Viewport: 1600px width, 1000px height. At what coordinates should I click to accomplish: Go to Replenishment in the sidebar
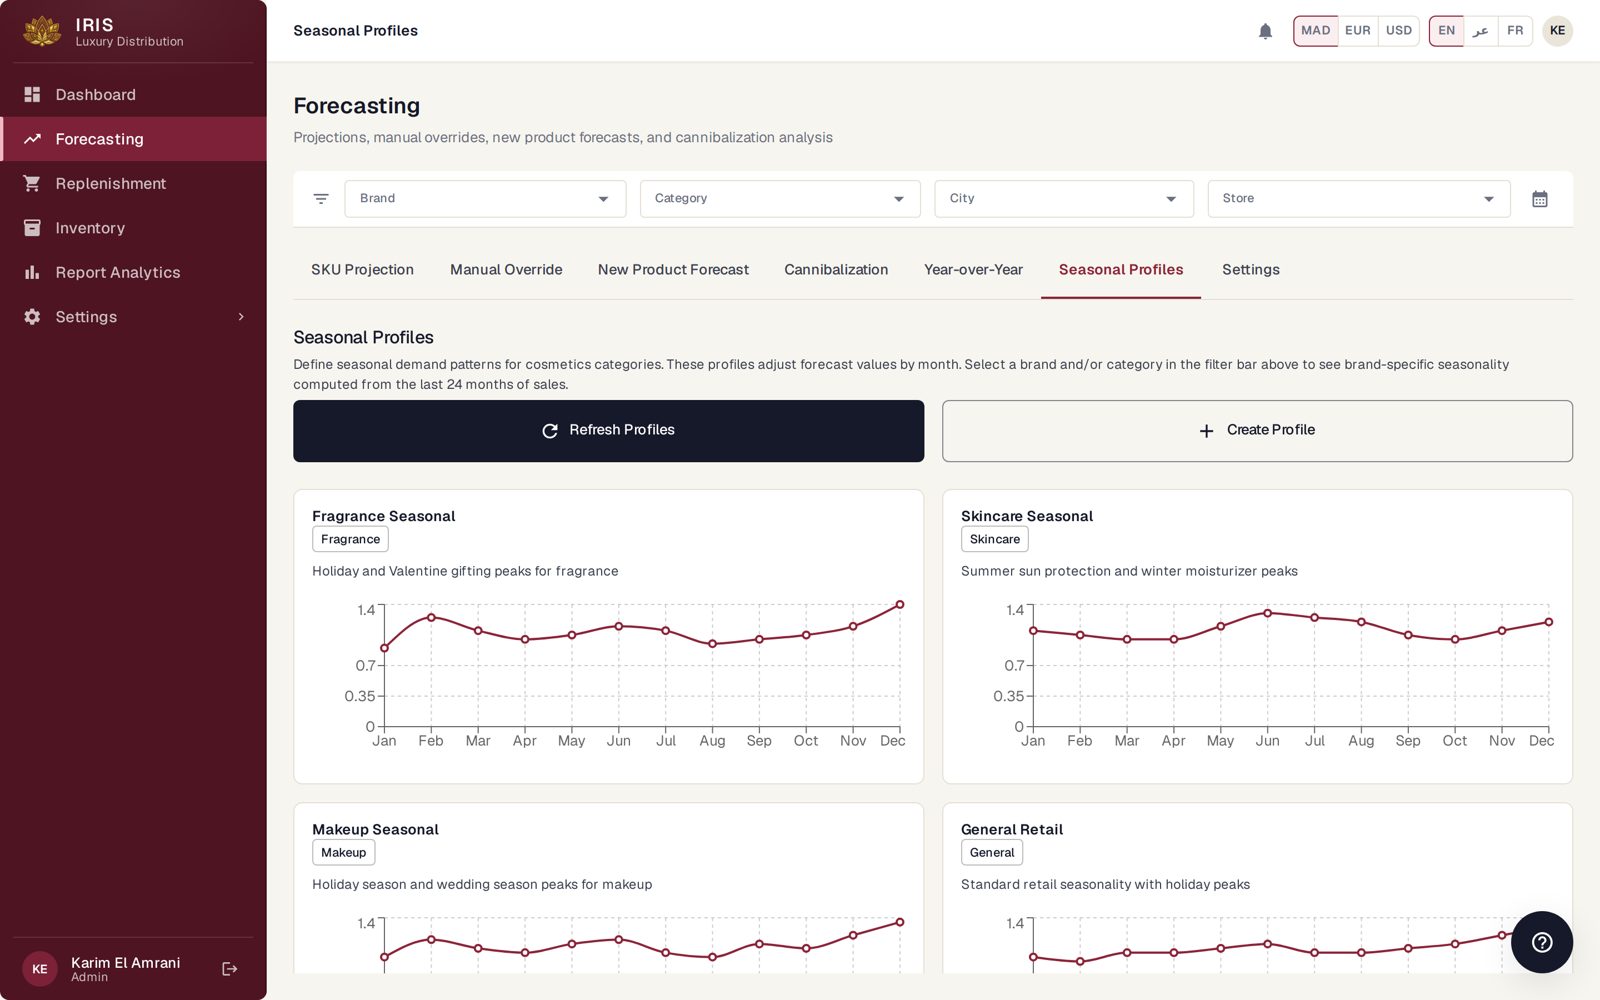(133, 183)
